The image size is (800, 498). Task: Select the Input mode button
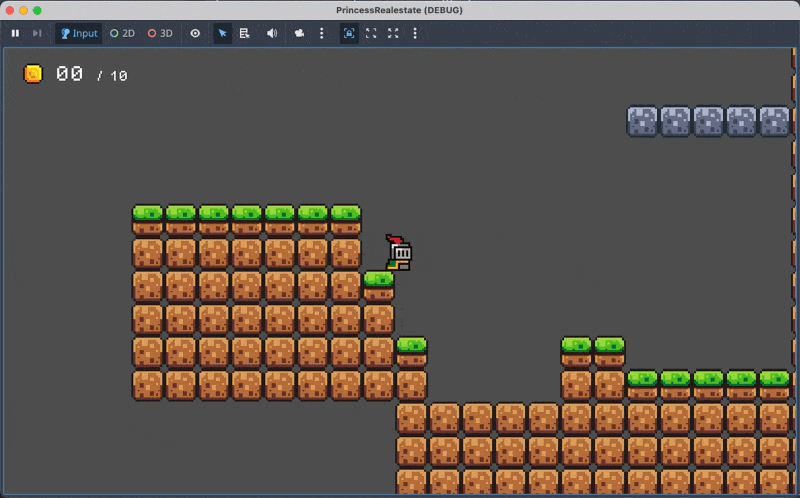click(79, 33)
